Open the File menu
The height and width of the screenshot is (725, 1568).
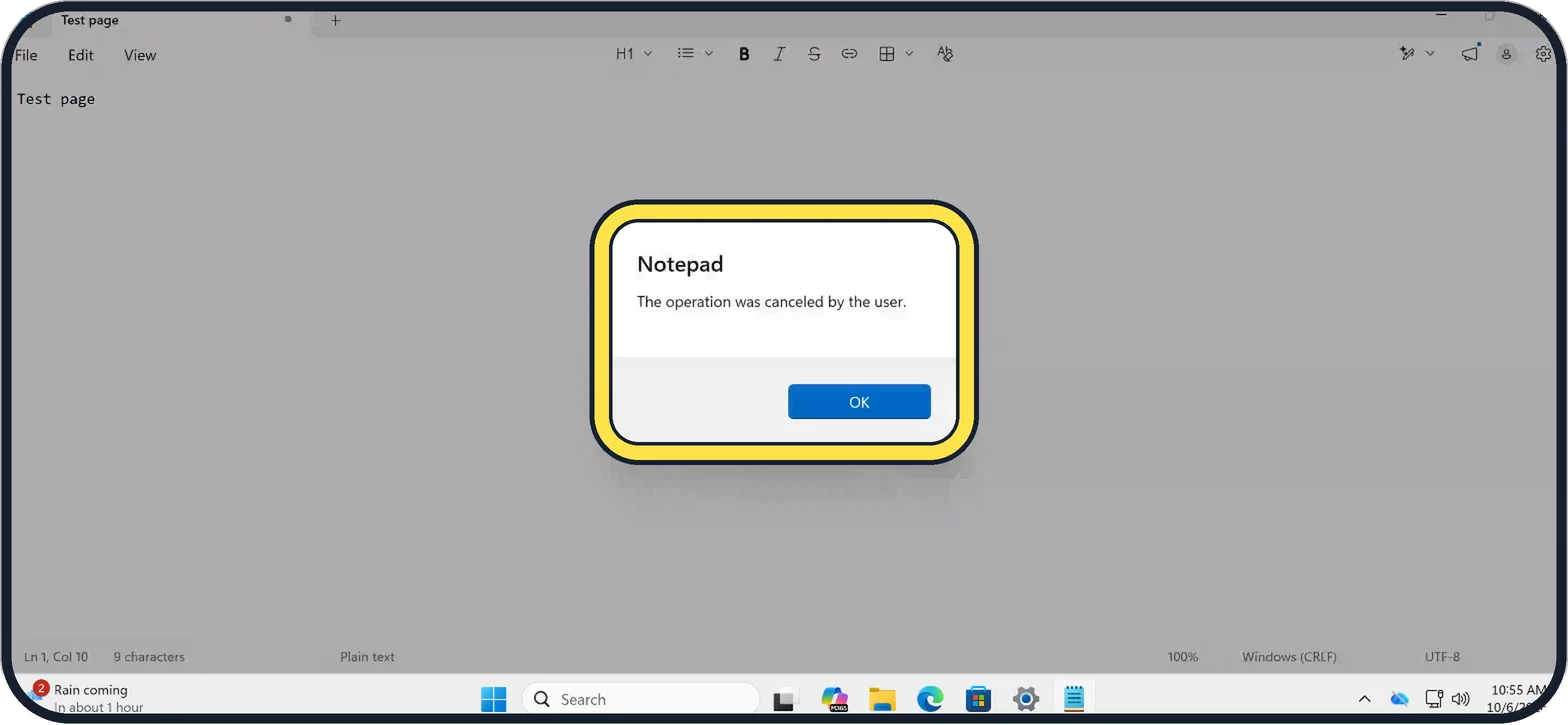coord(26,55)
